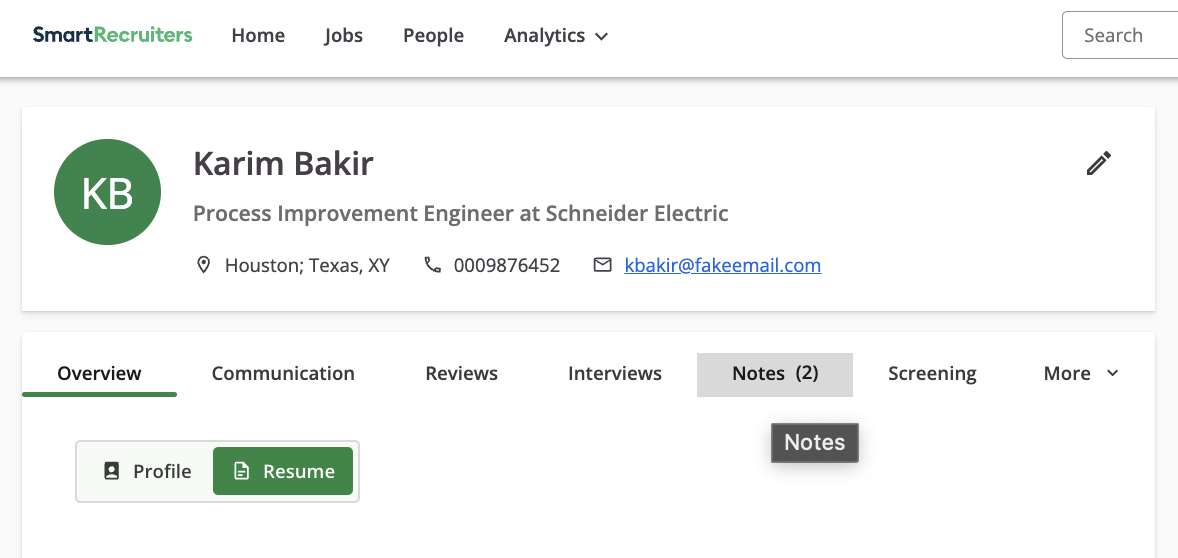Go to the Jobs page in the nav bar
Viewport: 1178px width, 558px height.
pos(344,35)
